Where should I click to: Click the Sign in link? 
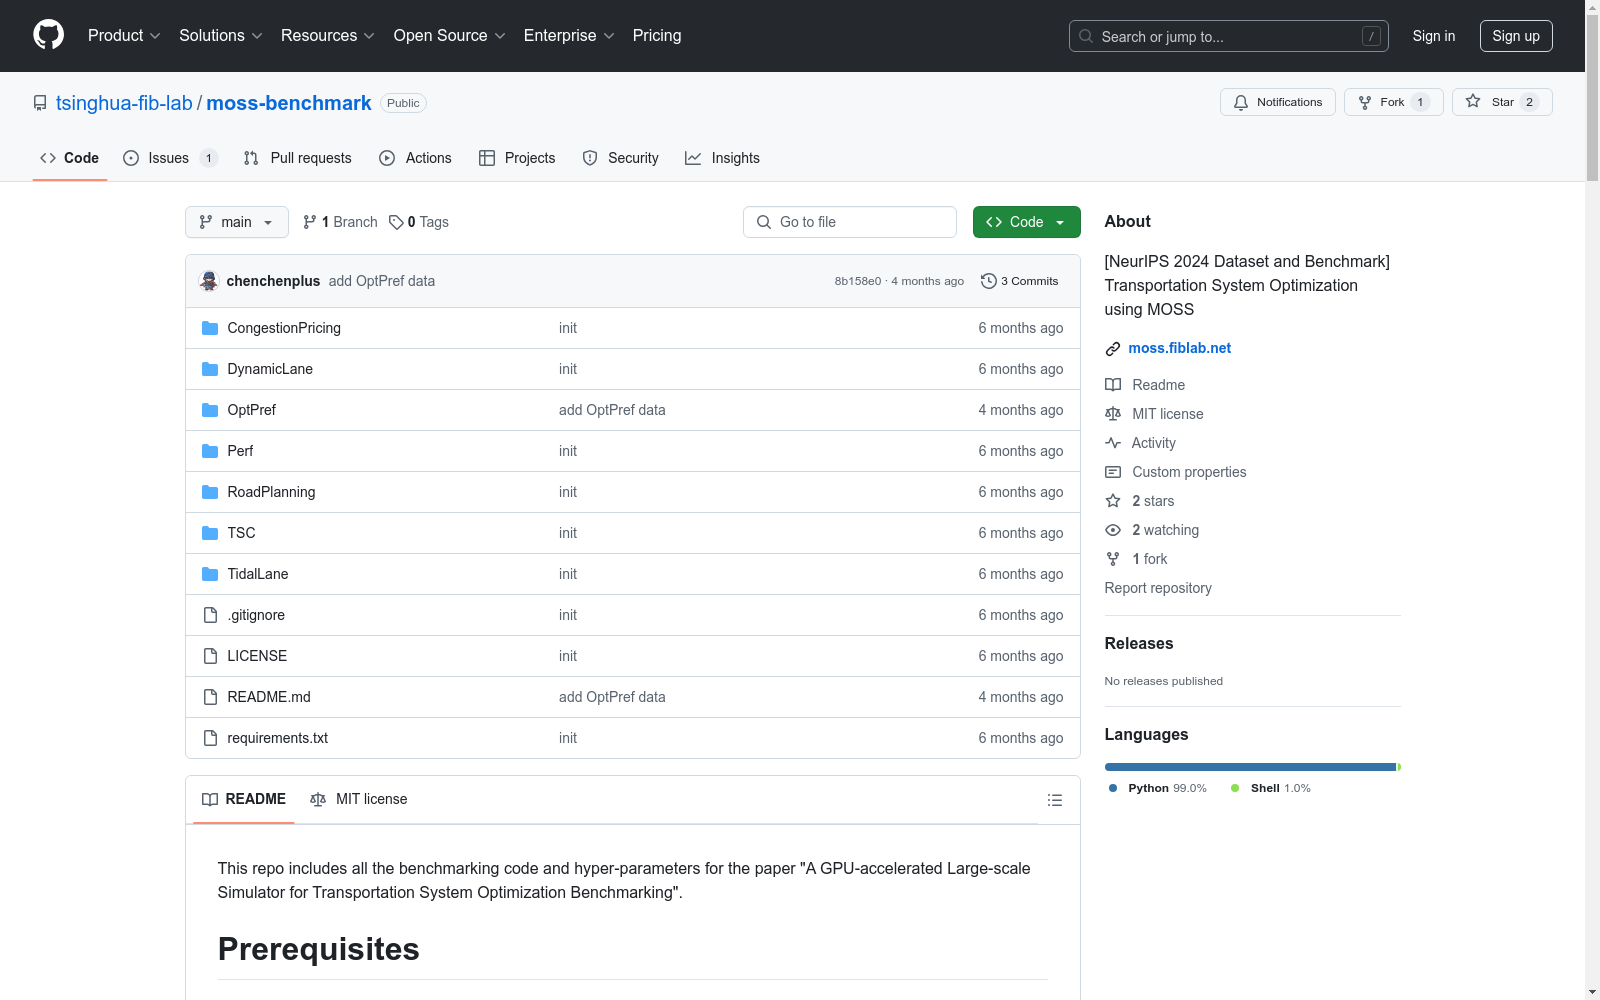point(1434,36)
